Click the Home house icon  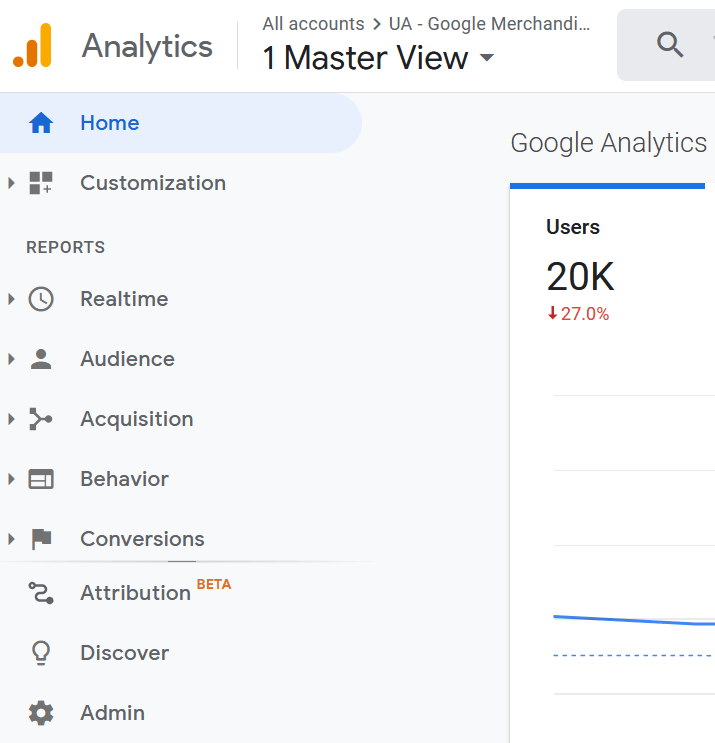coord(41,123)
